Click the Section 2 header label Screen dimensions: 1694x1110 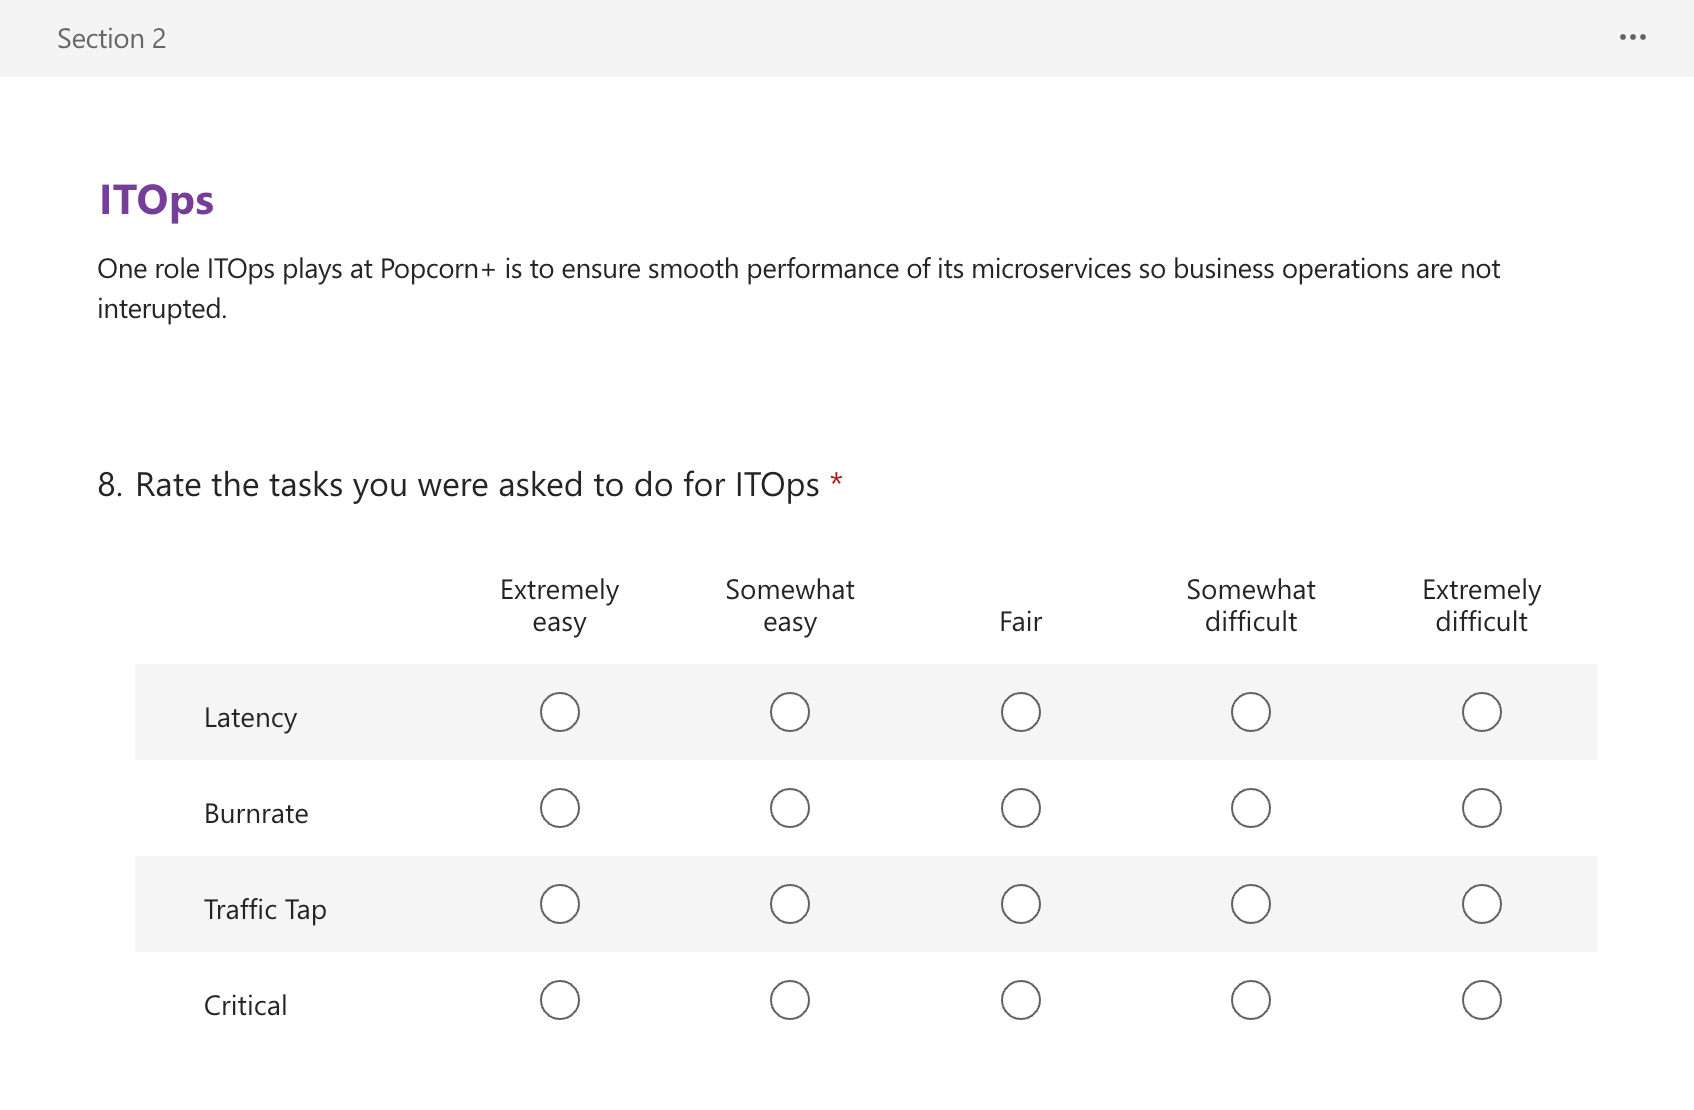tap(111, 38)
